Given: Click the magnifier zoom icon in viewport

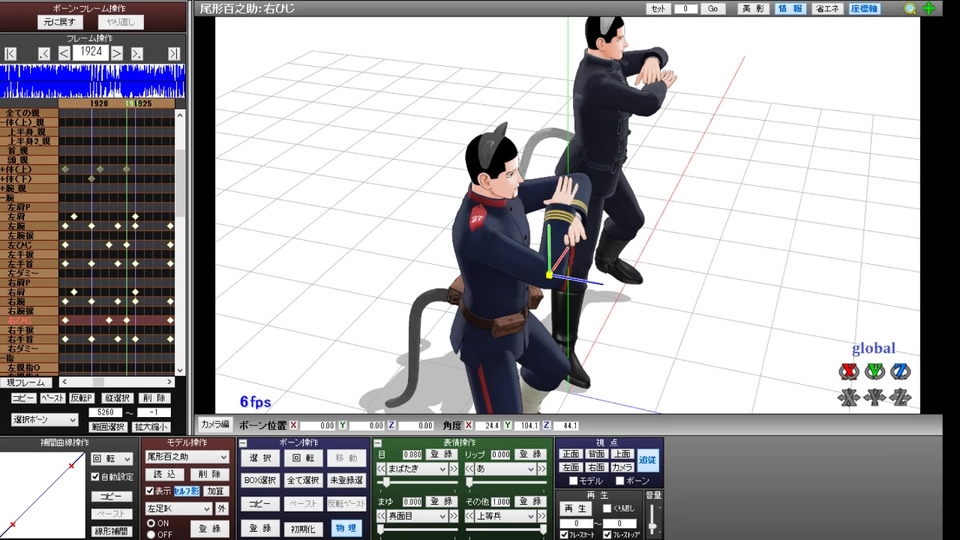Looking at the screenshot, I should click(910, 9).
